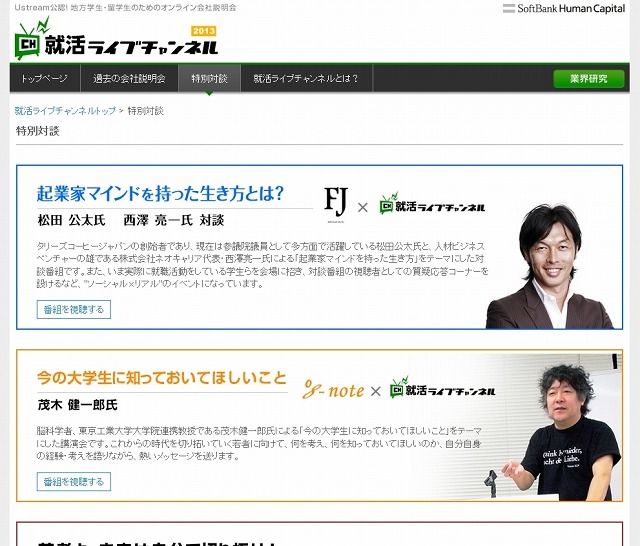The height and width of the screenshot is (546, 640).
Task: Click the 就活ライブチャンネル site logo
Action: pos(116,38)
